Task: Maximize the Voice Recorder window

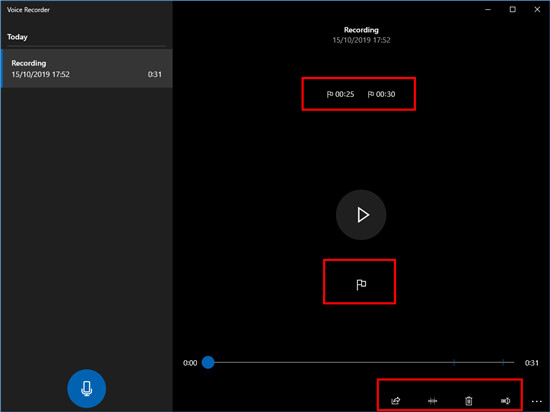Action: [512, 9]
